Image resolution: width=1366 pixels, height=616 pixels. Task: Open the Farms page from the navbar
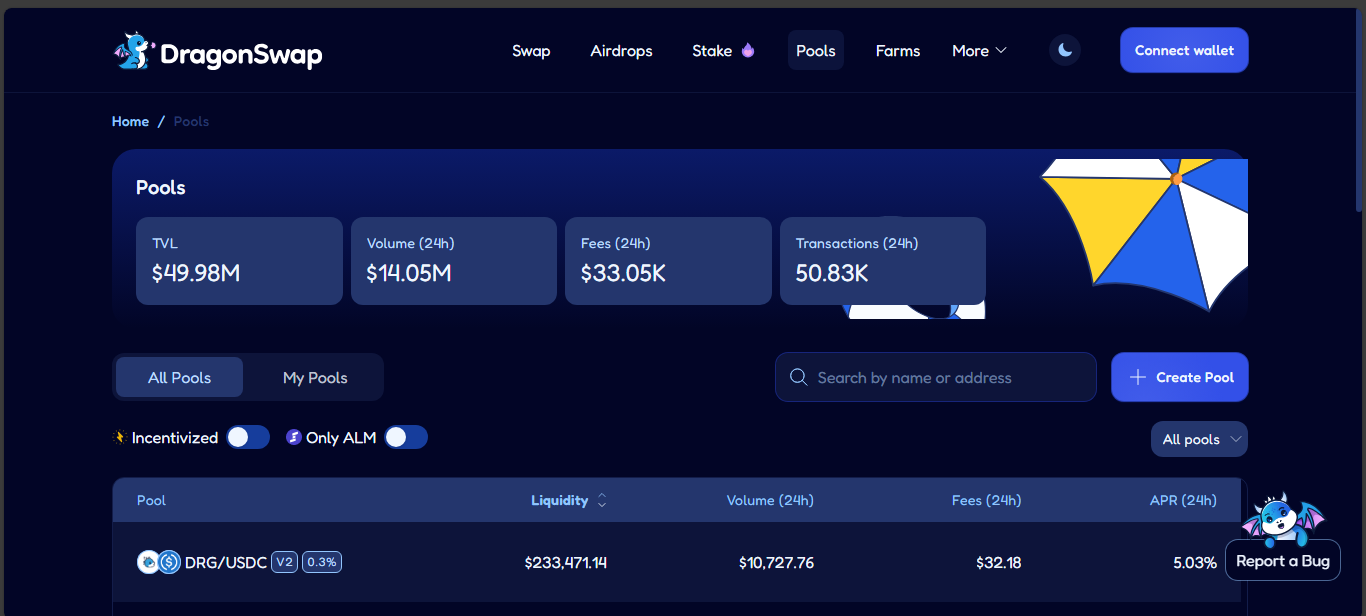[x=897, y=51]
